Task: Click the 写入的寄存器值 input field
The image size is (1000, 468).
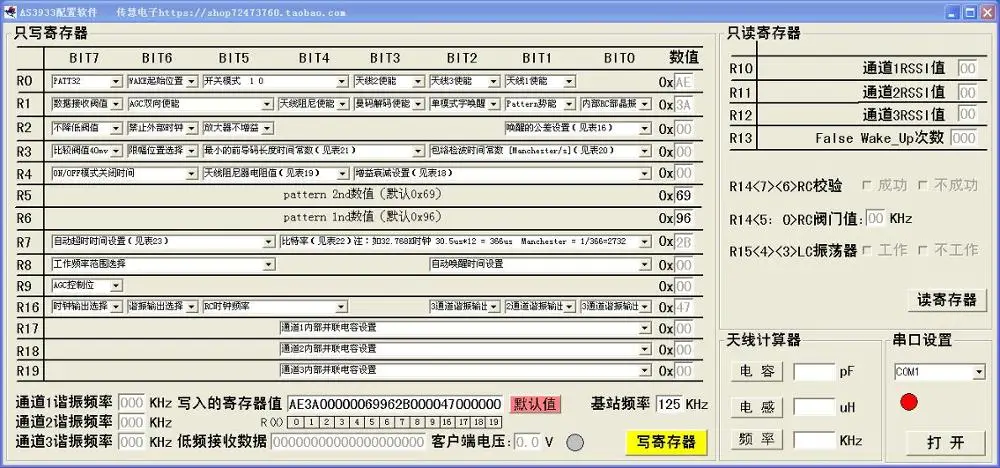Action: [x=395, y=404]
